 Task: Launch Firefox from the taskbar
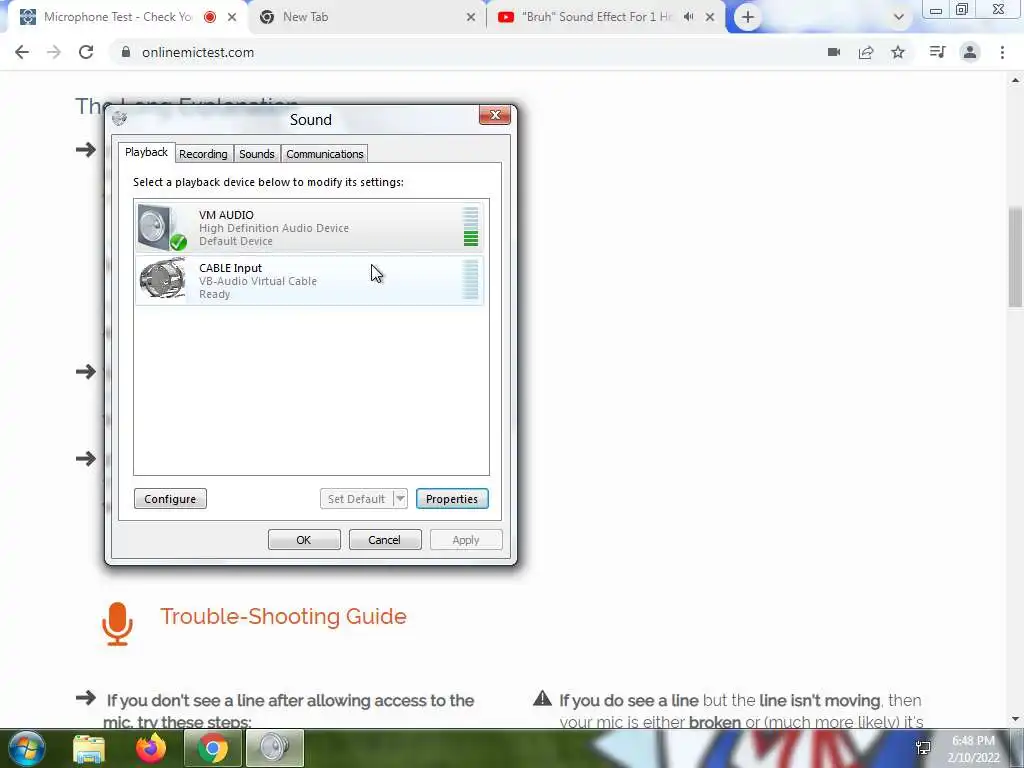click(151, 748)
